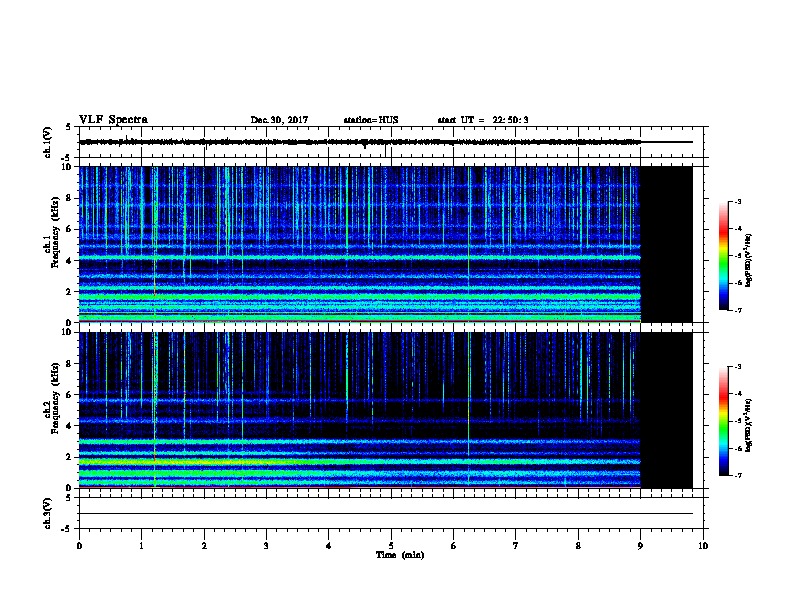Click the flat ch.3 voltage trace line

point(386,514)
